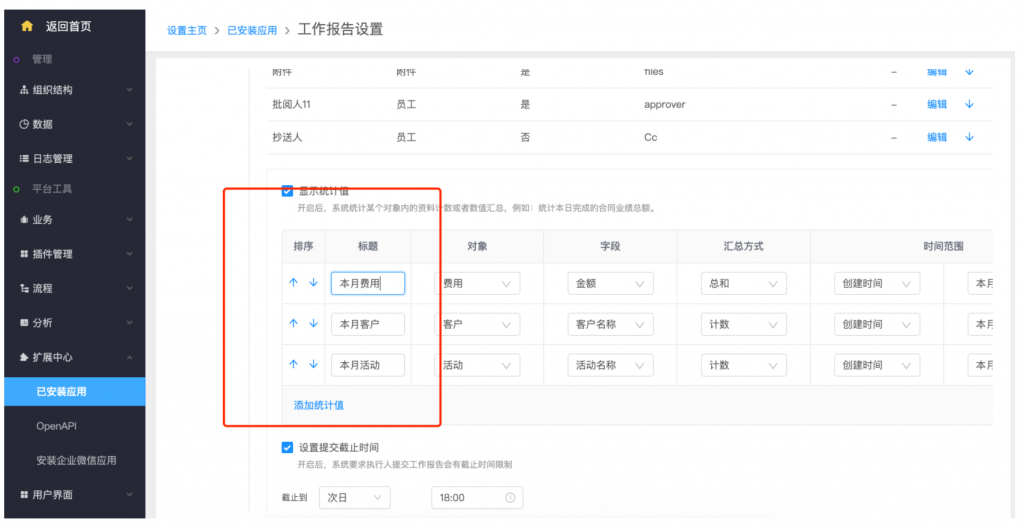Uncheck the 设置提交截止时间 checkbox
The width and height of the screenshot is (1024, 528).
pos(288,447)
